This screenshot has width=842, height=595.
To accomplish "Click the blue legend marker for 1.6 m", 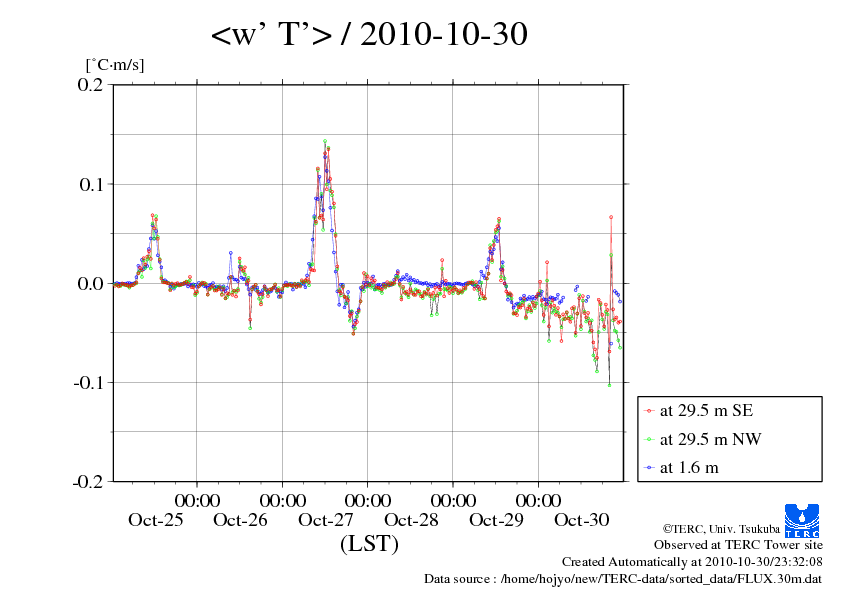I will pos(650,468).
